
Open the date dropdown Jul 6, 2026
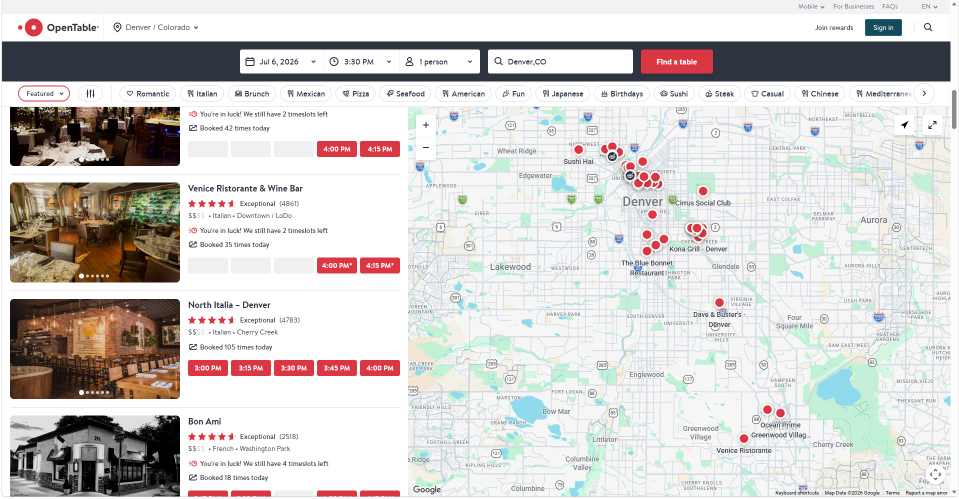(281, 62)
